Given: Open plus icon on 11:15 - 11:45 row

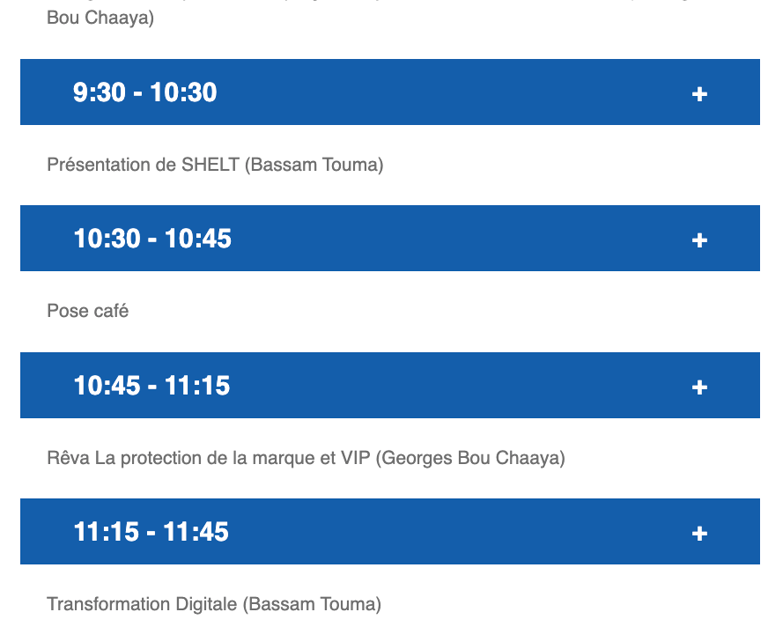Looking at the screenshot, I should pos(699,533).
